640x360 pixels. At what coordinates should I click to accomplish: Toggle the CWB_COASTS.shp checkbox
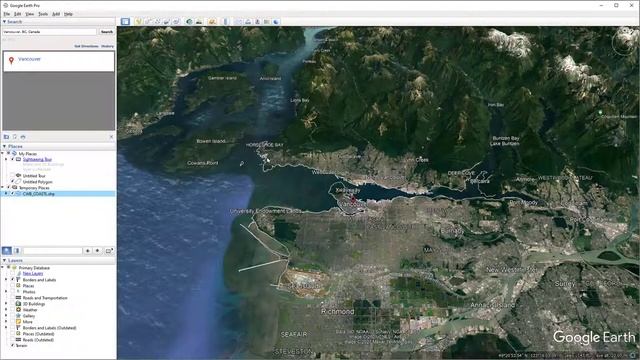pos(13,194)
